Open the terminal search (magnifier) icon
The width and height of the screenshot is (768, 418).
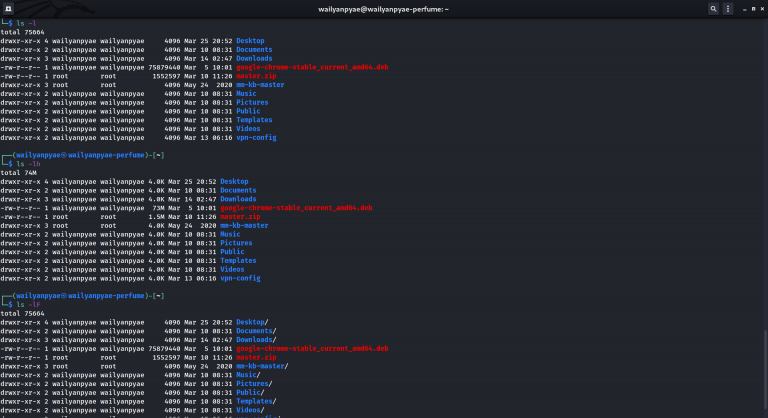(714, 8)
